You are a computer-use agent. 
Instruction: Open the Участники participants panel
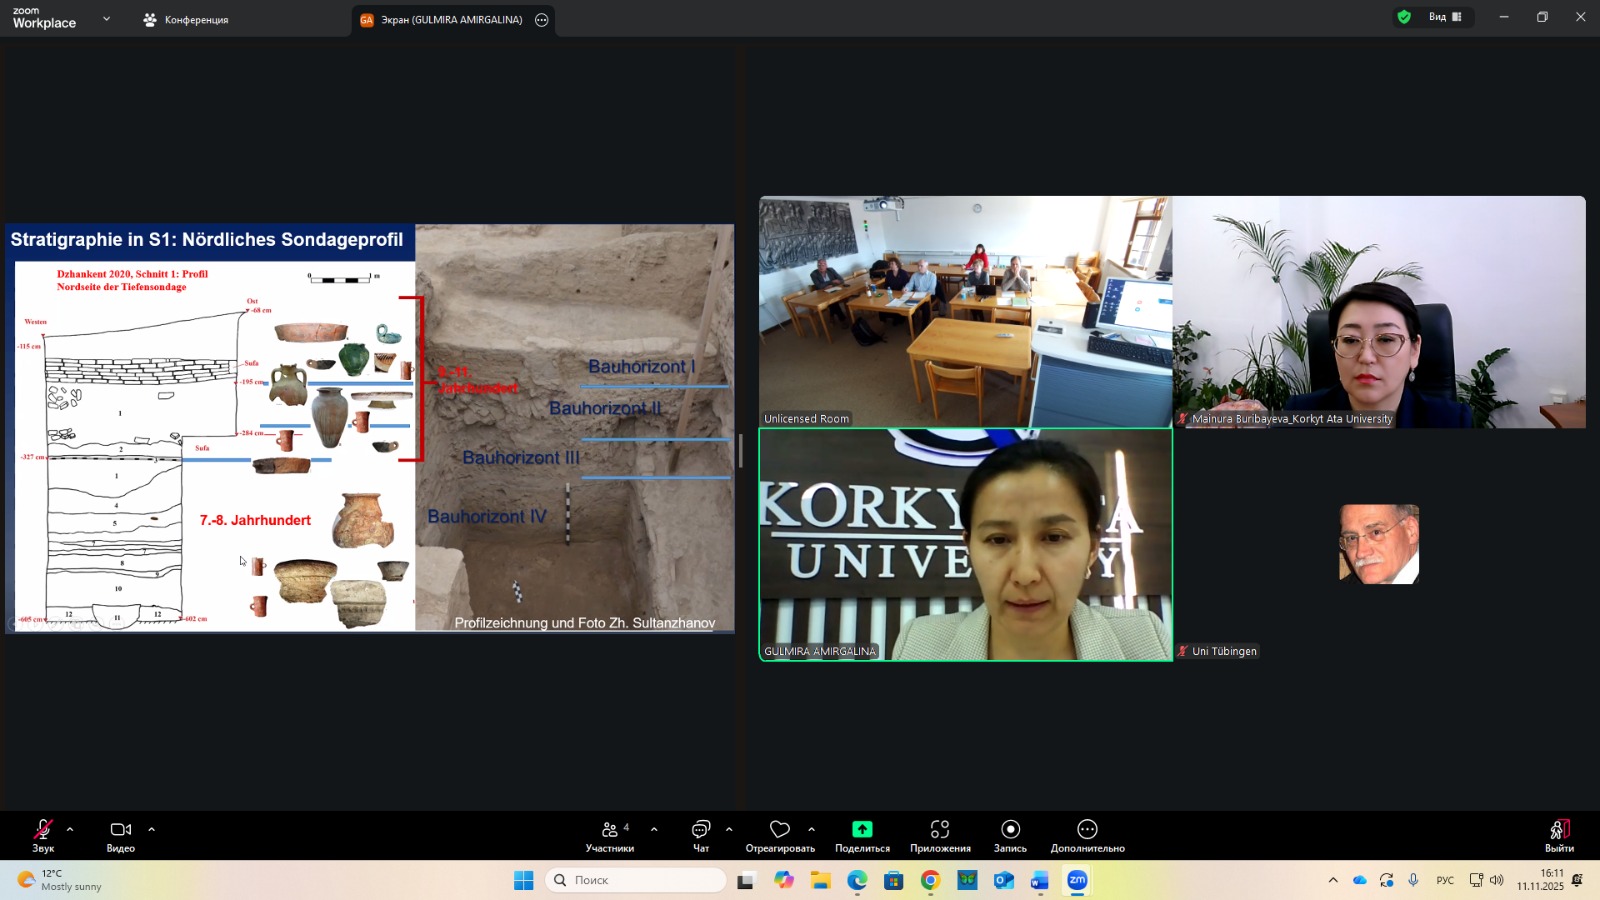pyautogui.click(x=609, y=834)
